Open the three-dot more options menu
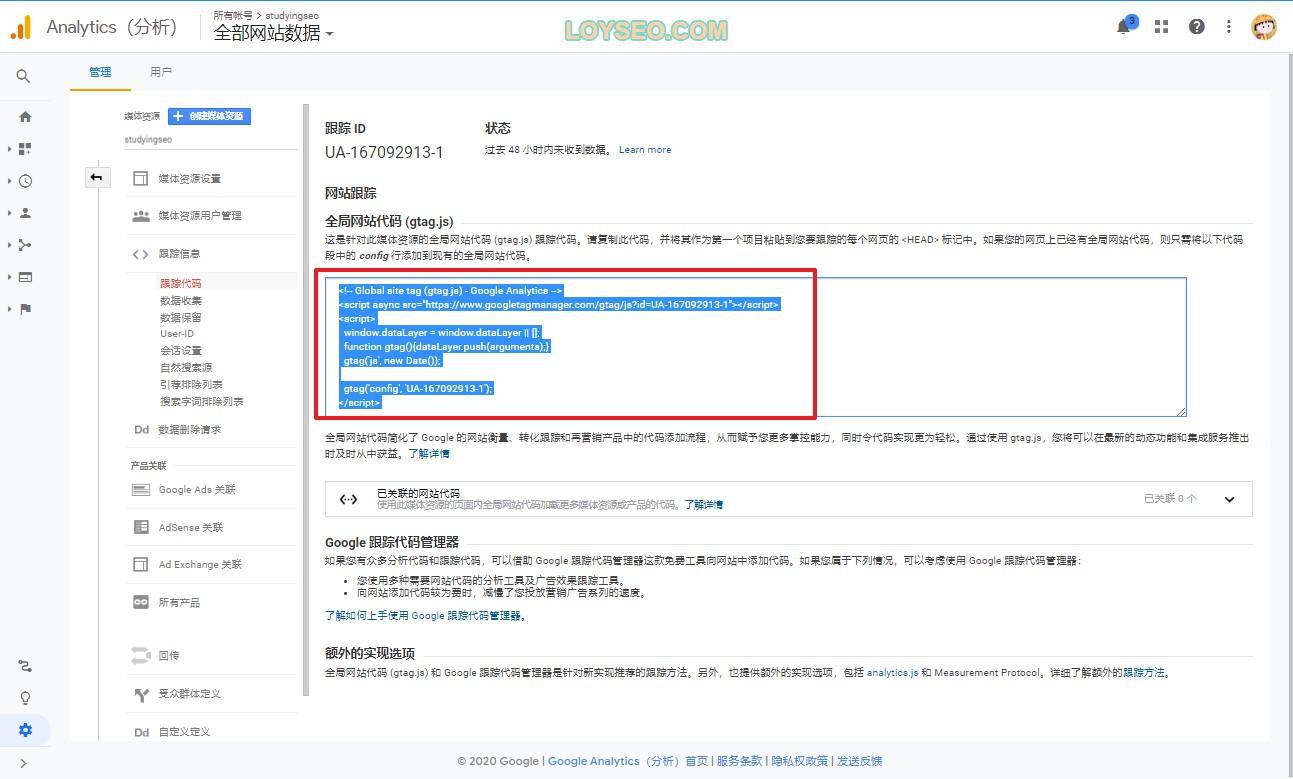Image resolution: width=1293 pixels, height=779 pixels. [x=1228, y=27]
